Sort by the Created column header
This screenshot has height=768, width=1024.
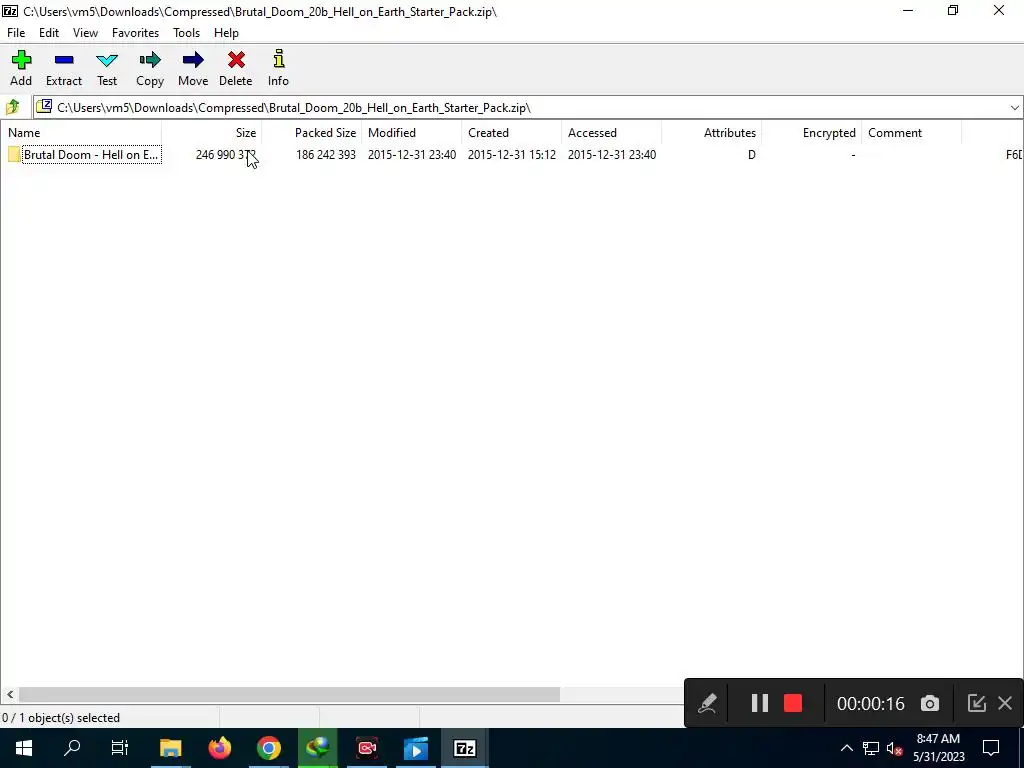point(511,133)
